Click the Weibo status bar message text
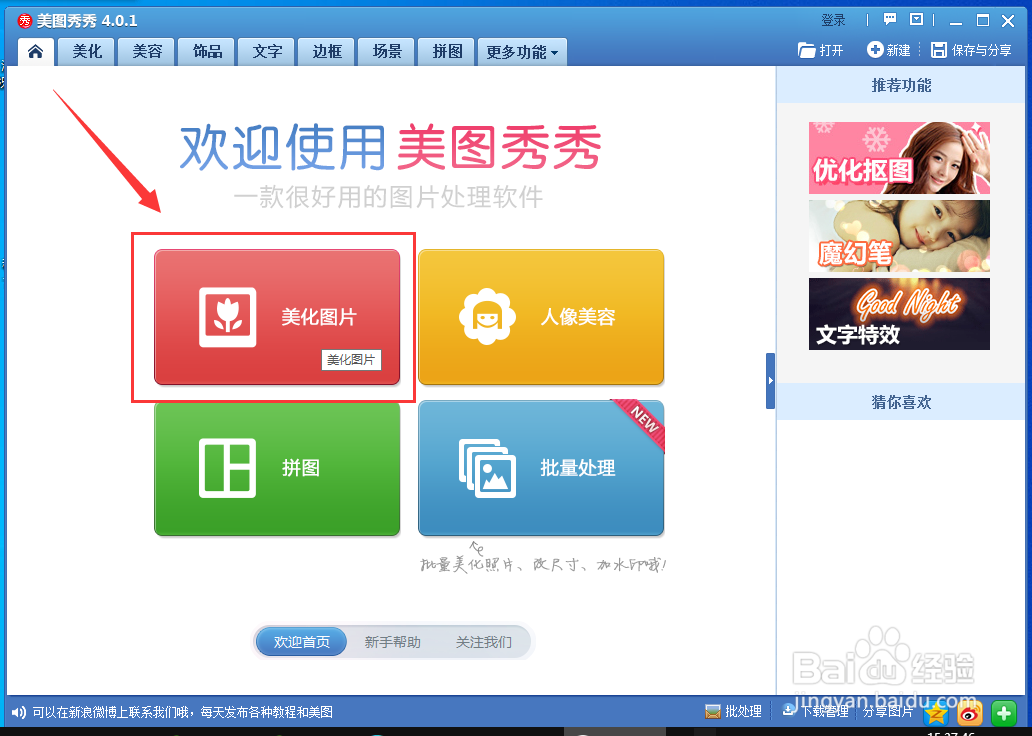The height and width of the screenshot is (736, 1032). 183,712
